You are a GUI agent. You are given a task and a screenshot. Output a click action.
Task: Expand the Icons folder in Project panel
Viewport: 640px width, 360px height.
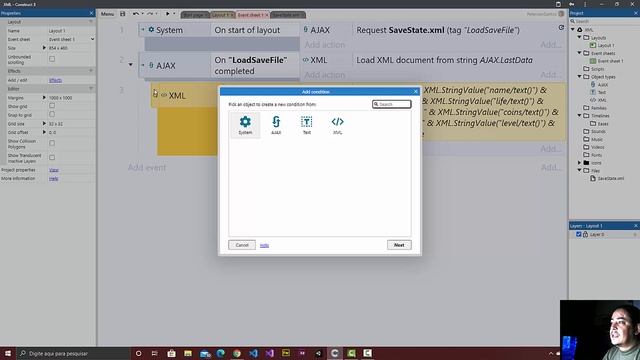tap(580, 162)
